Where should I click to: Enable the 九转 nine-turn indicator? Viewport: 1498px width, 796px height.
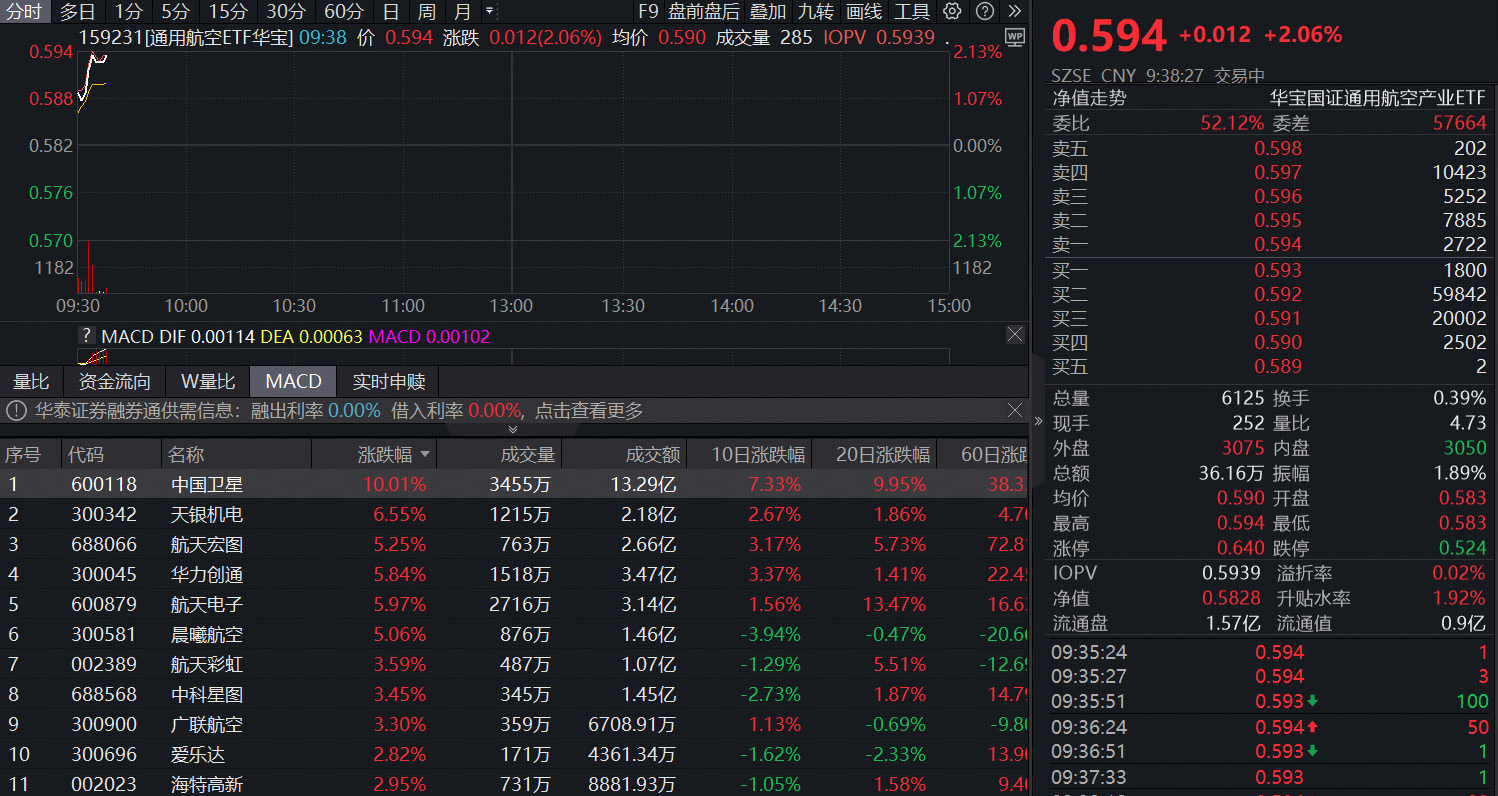(x=816, y=12)
